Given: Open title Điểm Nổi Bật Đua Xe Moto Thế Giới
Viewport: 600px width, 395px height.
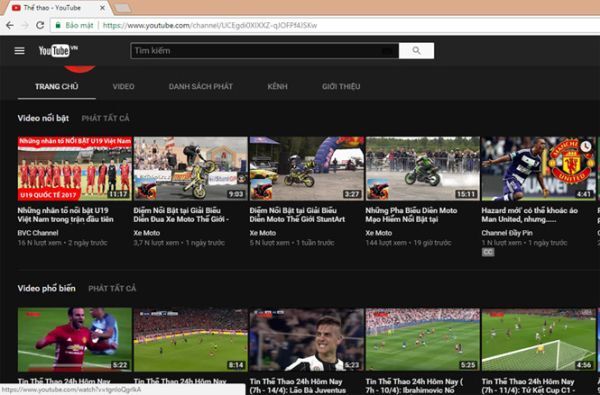Looking at the screenshot, I should [x=181, y=215].
